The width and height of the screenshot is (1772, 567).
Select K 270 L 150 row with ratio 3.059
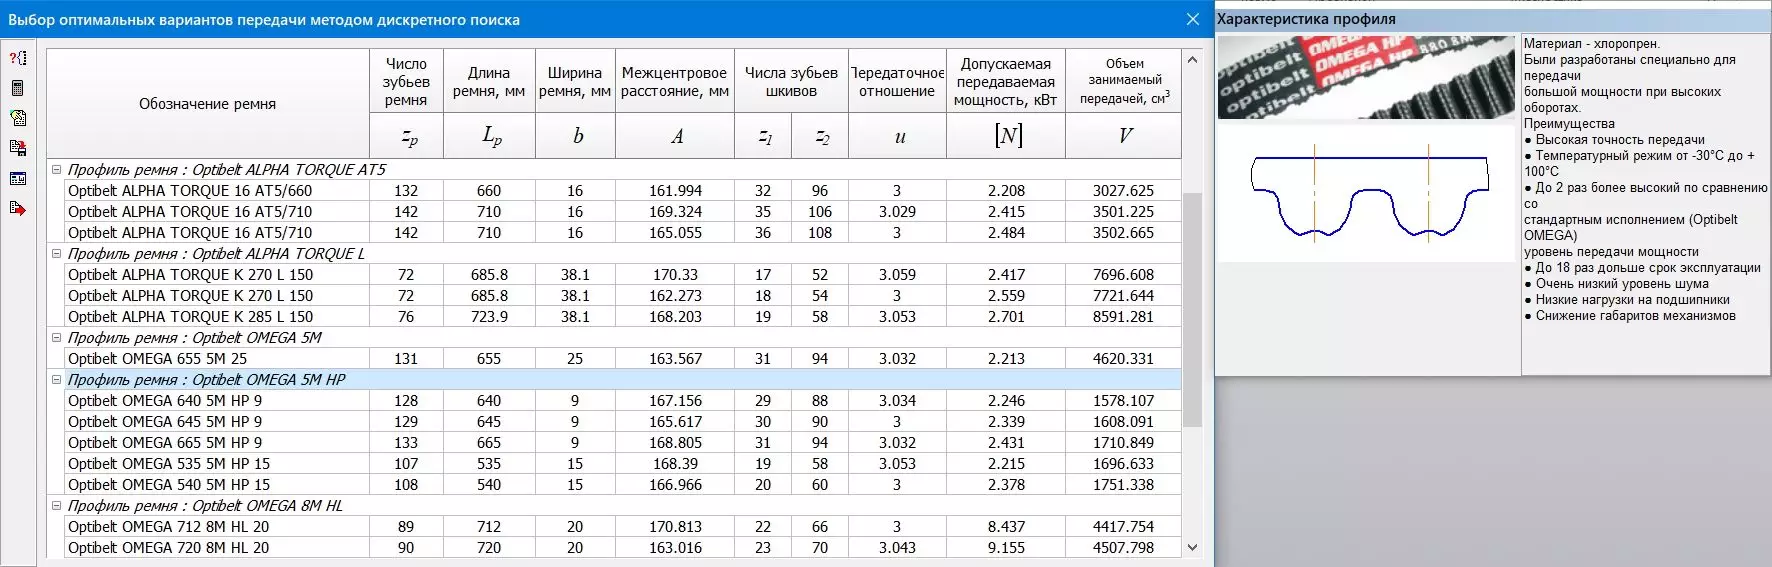[x=614, y=275]
